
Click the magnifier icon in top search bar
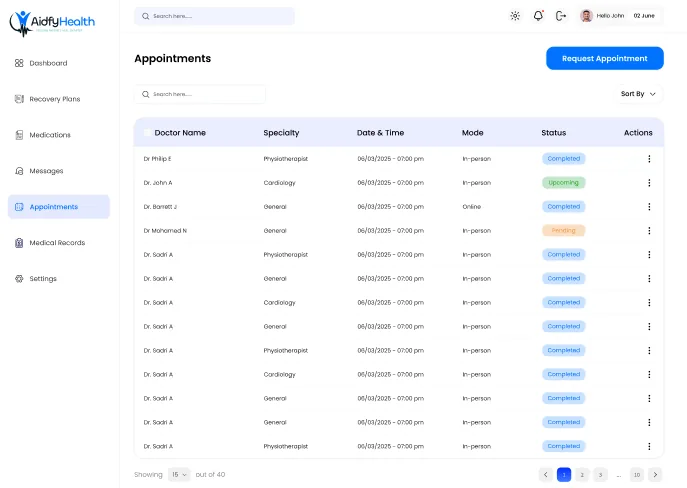[145, 16]
